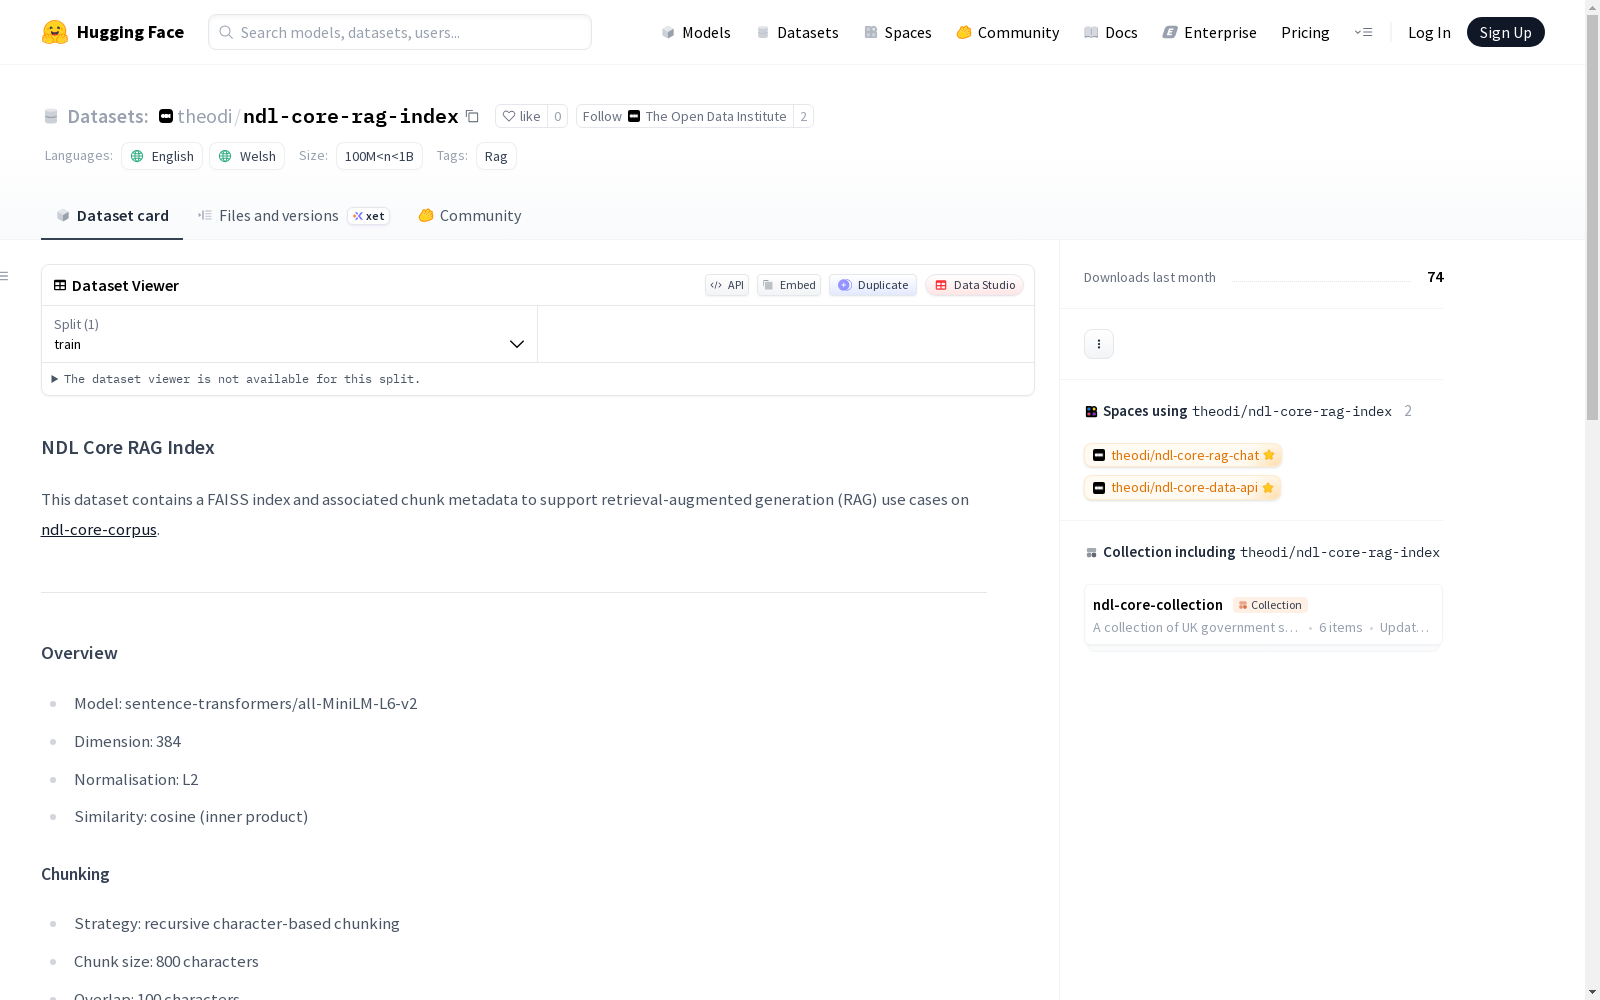Click the Rag tag

pos(496,156)
